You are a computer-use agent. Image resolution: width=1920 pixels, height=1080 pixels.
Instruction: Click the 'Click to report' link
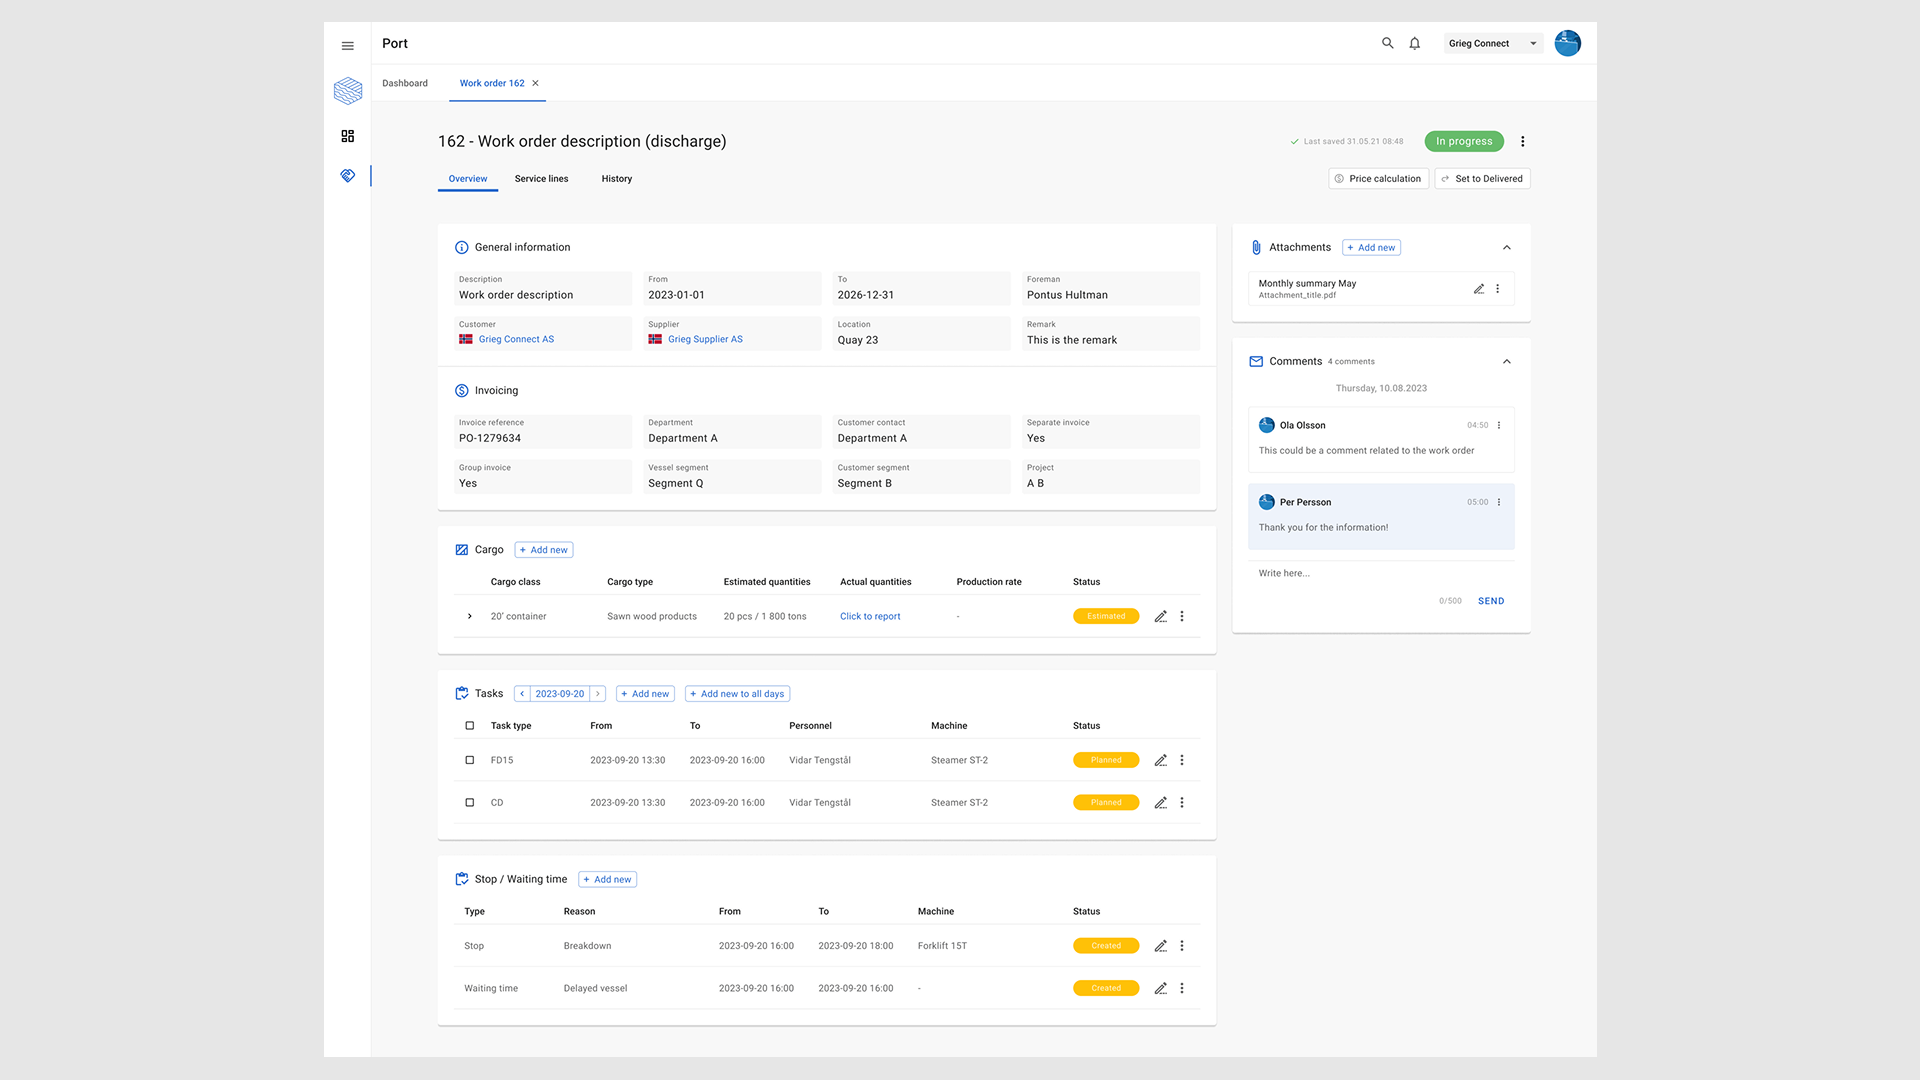point(869,617)
